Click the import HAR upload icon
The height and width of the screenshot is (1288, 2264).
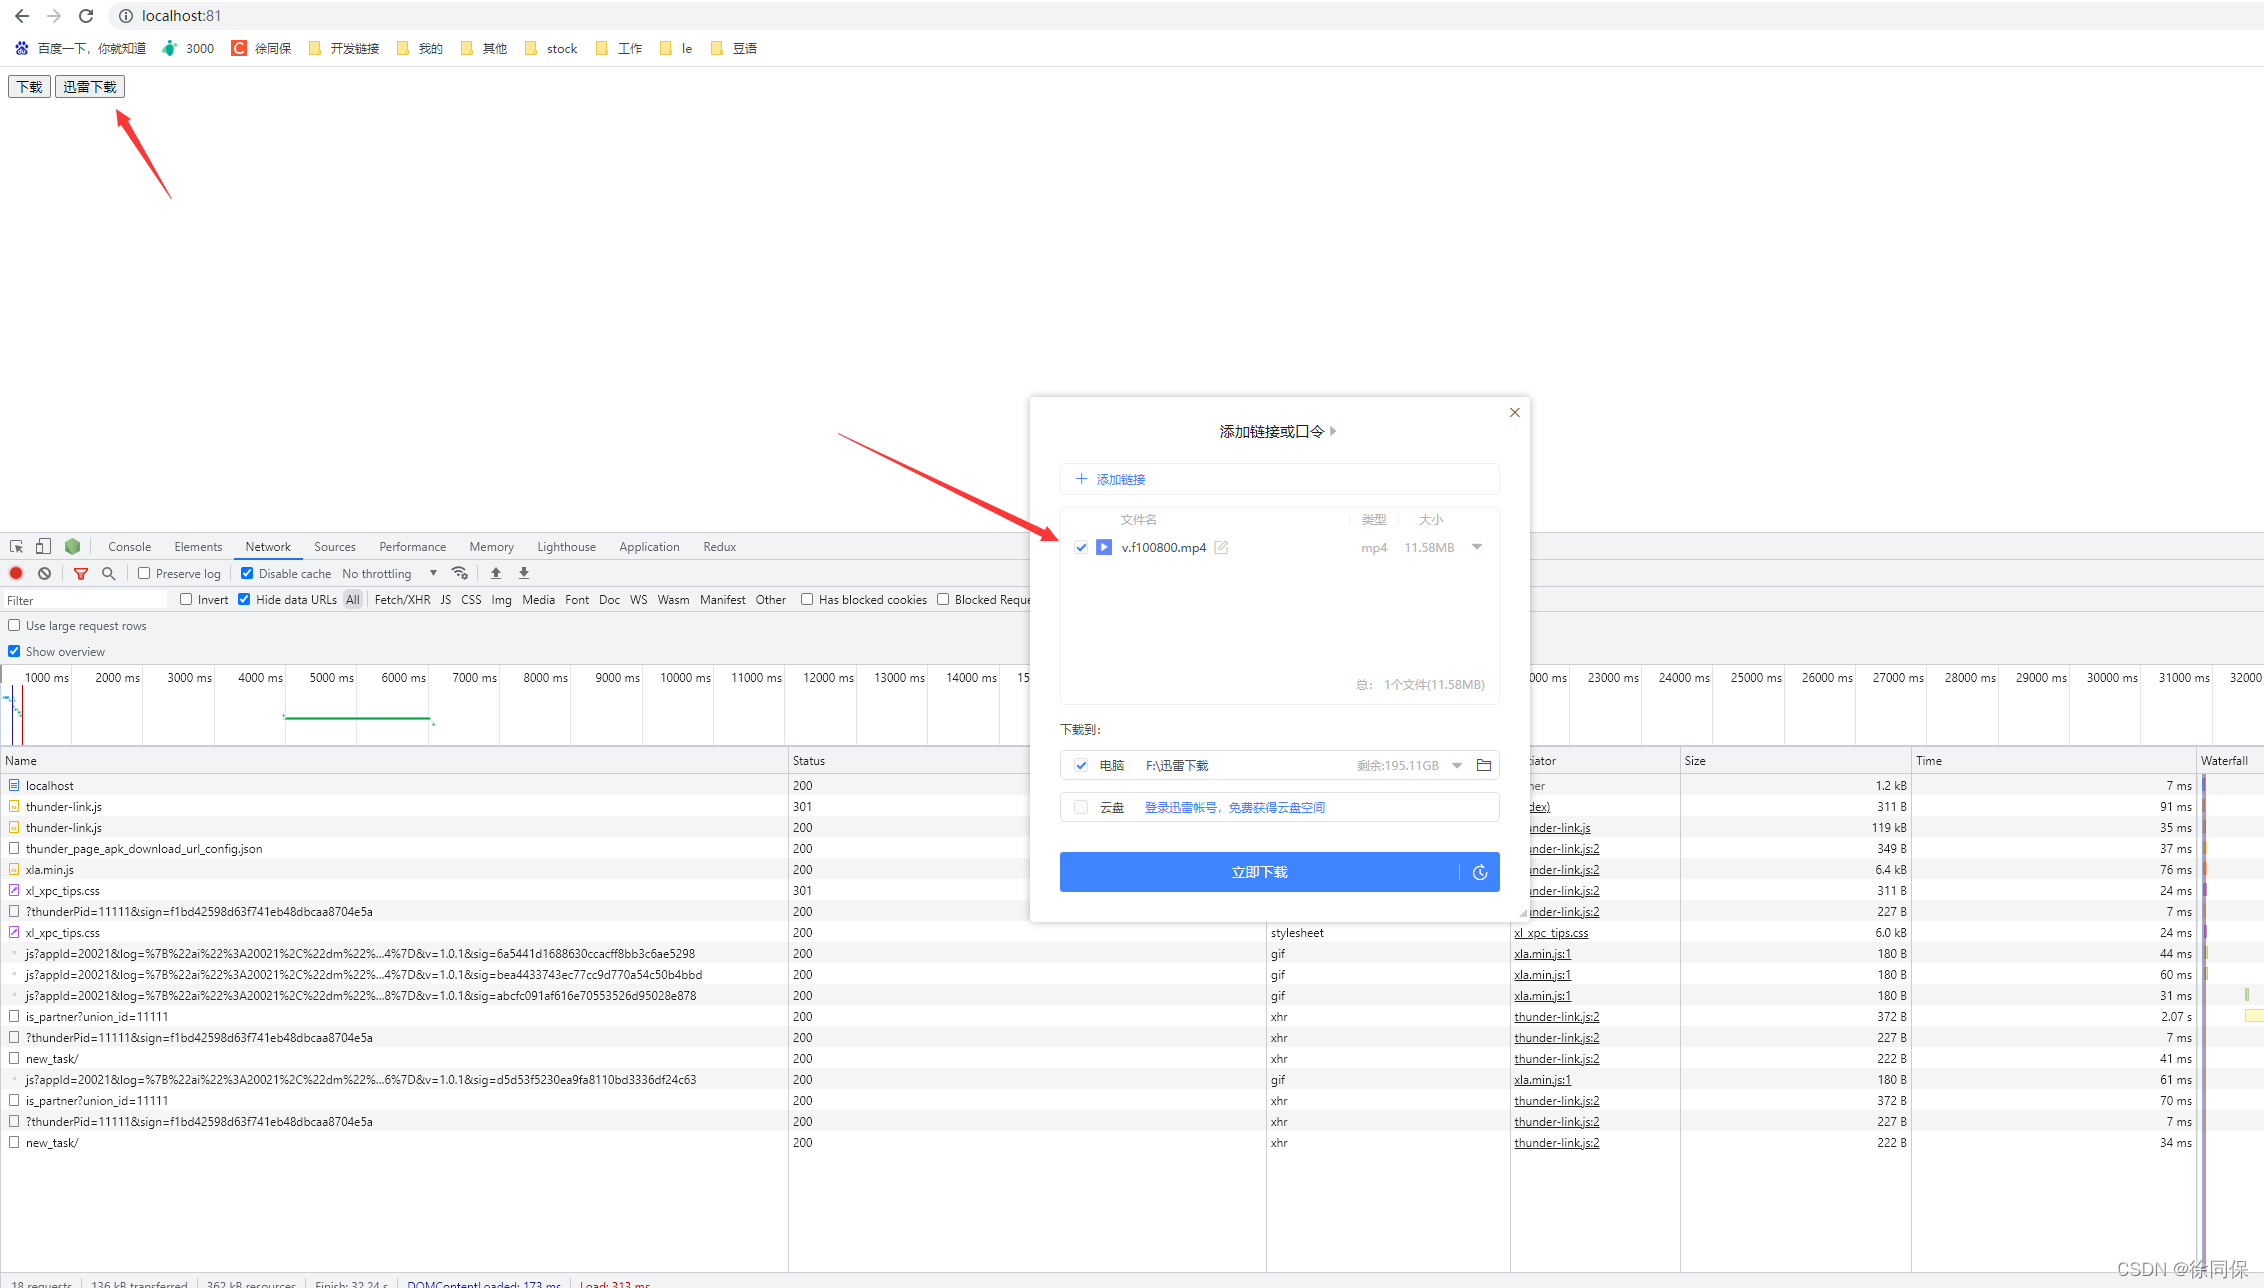(x=496, y=573)
